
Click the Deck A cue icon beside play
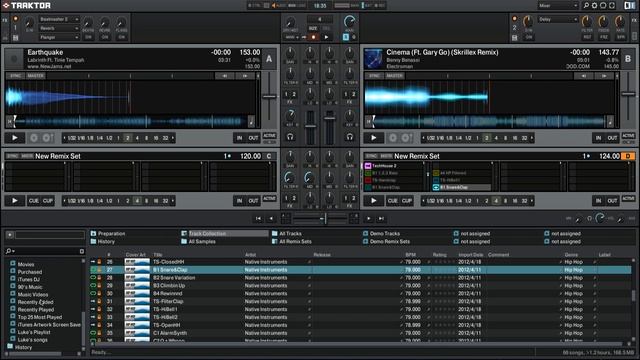[x=34, y=138]
